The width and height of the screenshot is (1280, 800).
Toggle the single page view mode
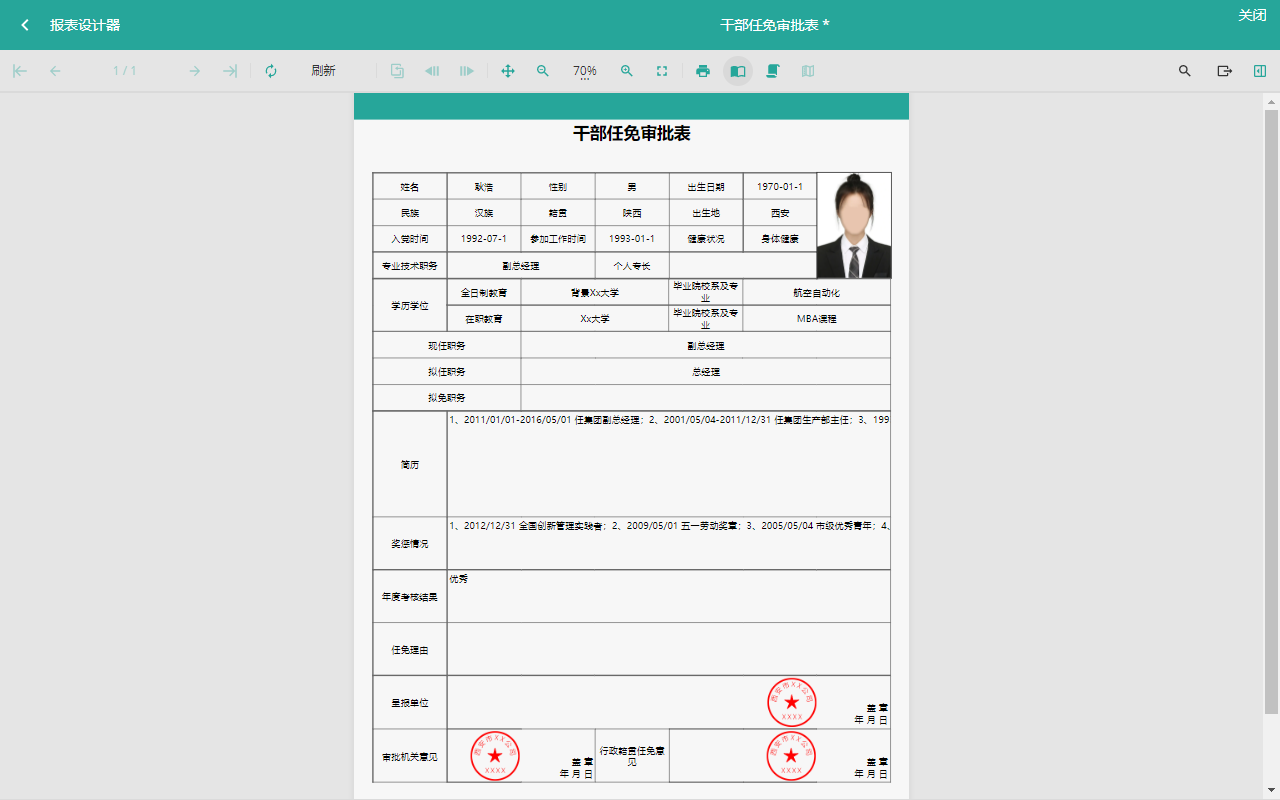point(738,71)
